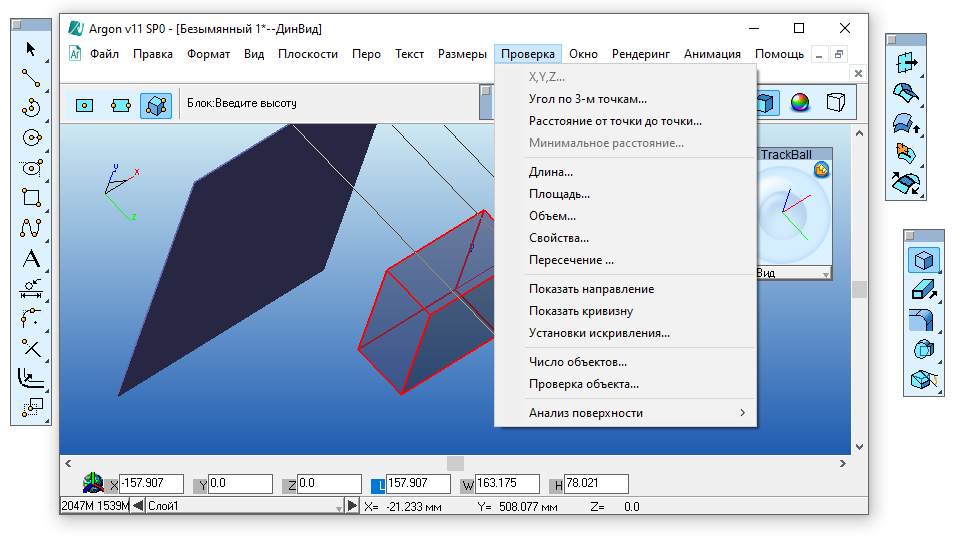This screenshot has height=536, width=971.
Task: Open the Плоскости menu
Action: (308, 54)
